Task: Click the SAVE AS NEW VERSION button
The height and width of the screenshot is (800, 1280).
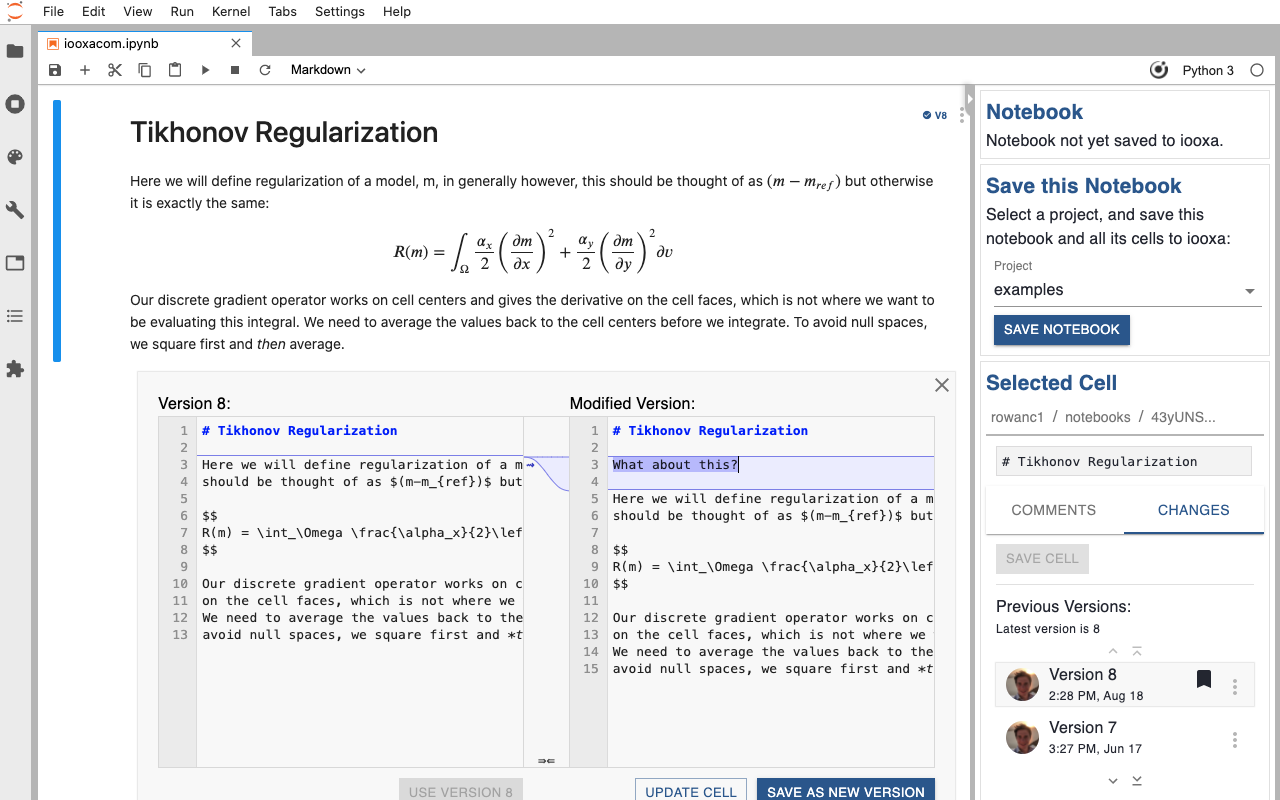Action: 845,791
